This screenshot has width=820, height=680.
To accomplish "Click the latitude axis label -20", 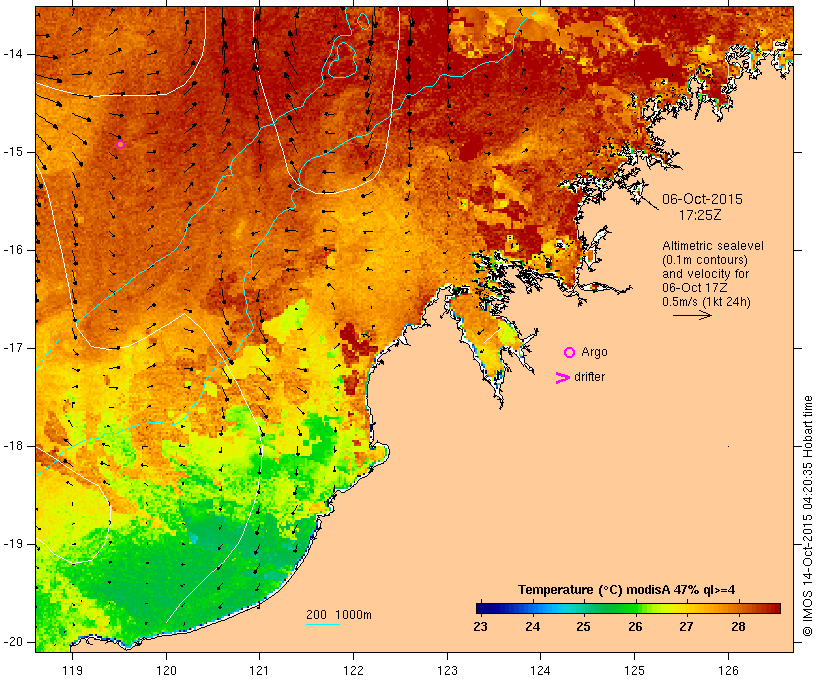I will click(x=13, y=642).
